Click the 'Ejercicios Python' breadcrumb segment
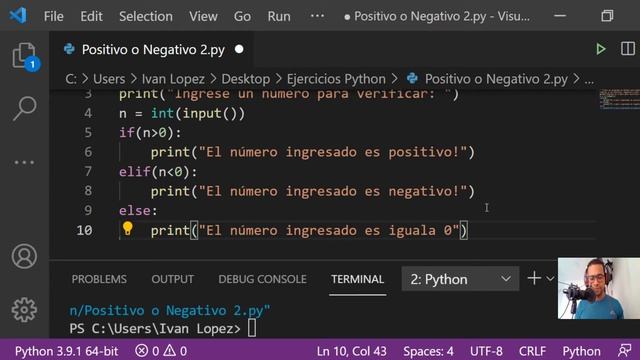The image size is (640, 360). pyautogui.click(x=336, y=79)
